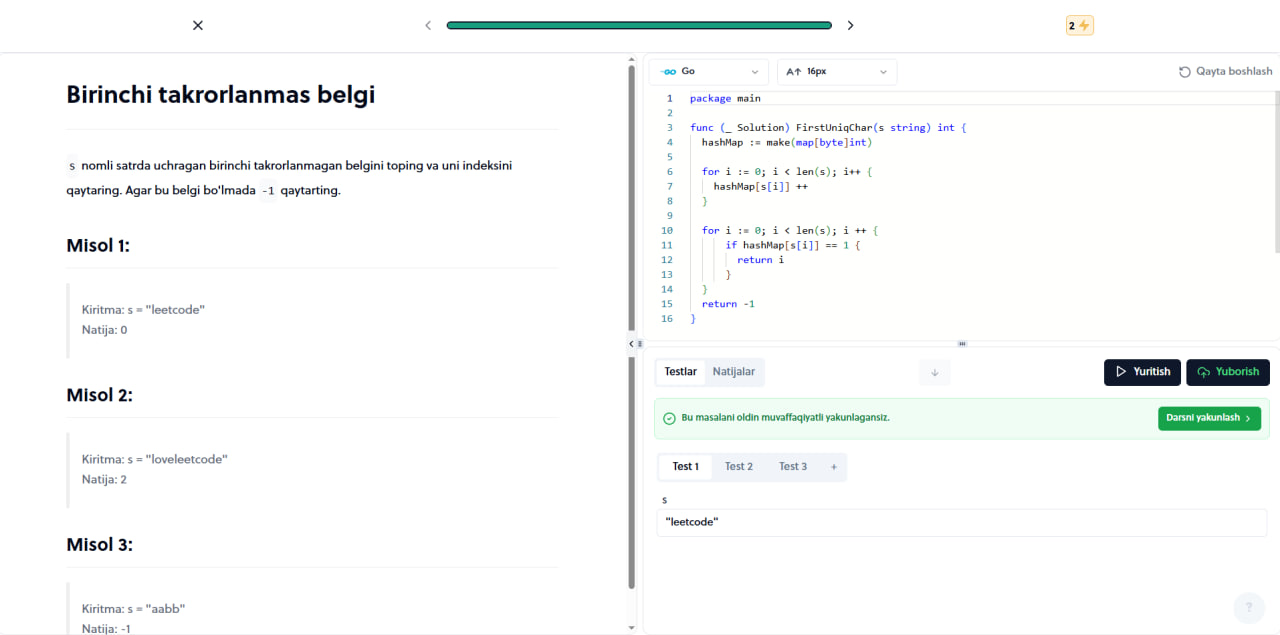
Task: Select the Test 1 tab
Action: 686,467
